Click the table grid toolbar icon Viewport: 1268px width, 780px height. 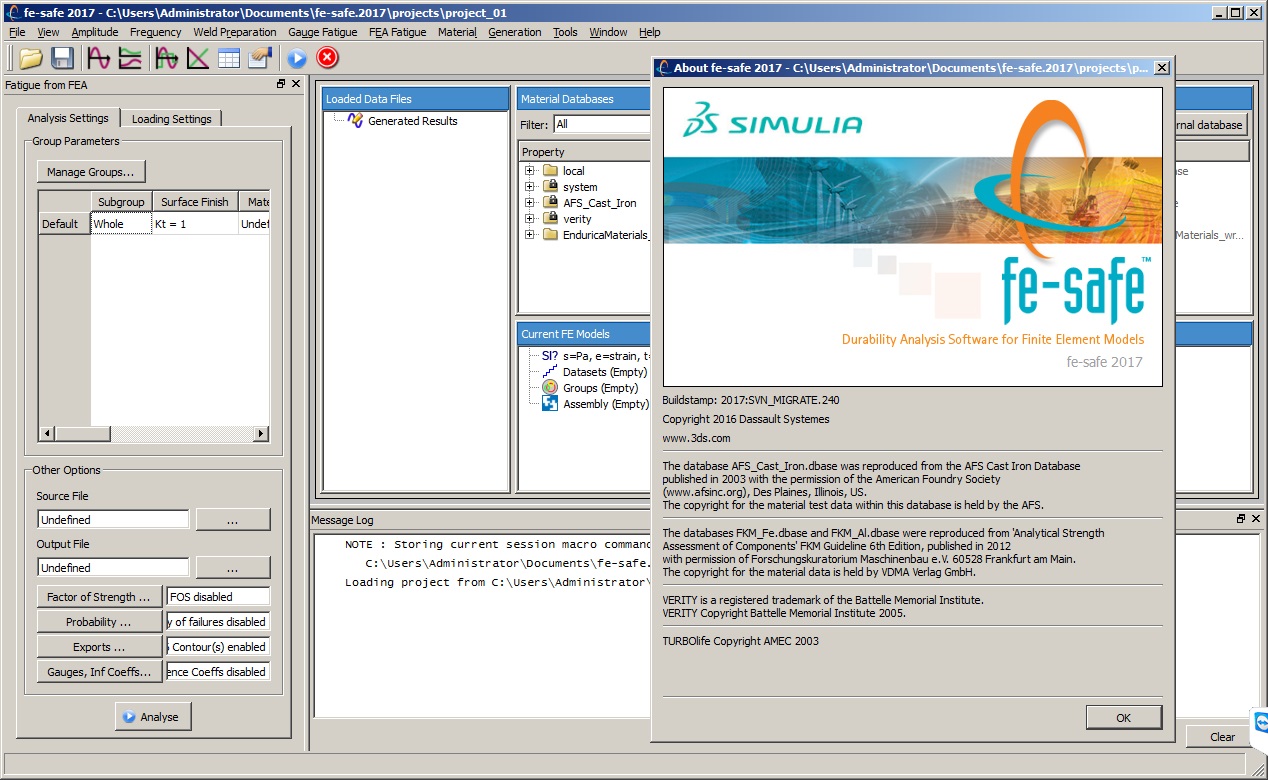click(x=229, y=58)
